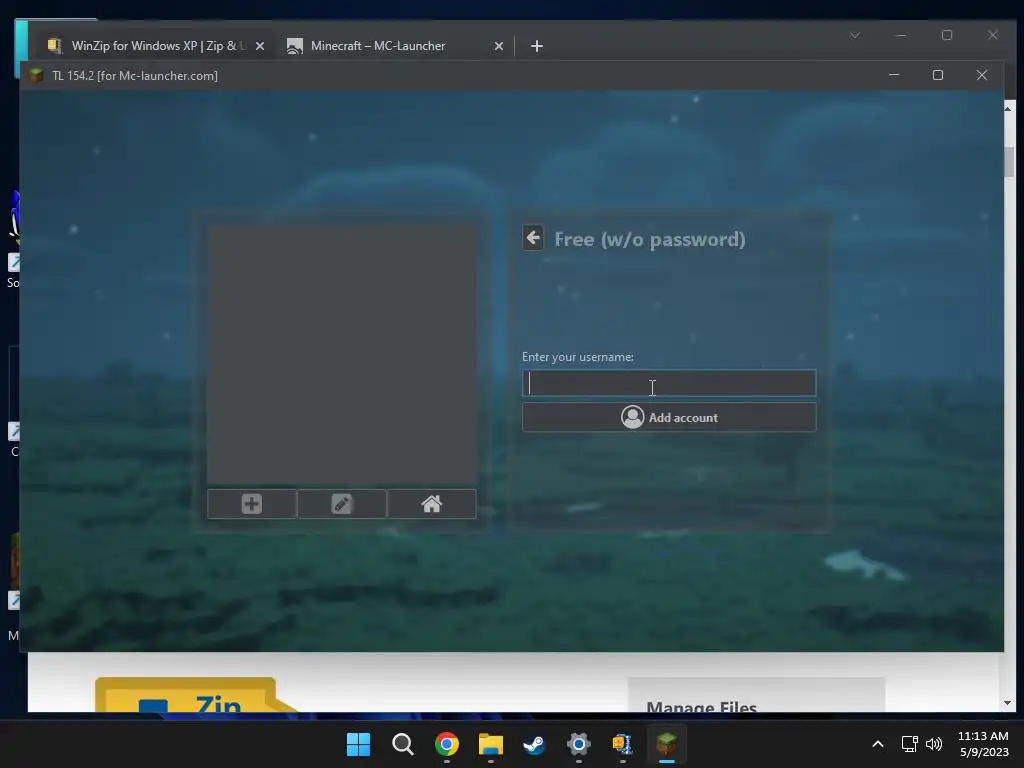The width and height of the screenshot is (1024, 768).
Task: Click the back arrow beside Free (w/o password)
Action: click(x=533, y=238)
